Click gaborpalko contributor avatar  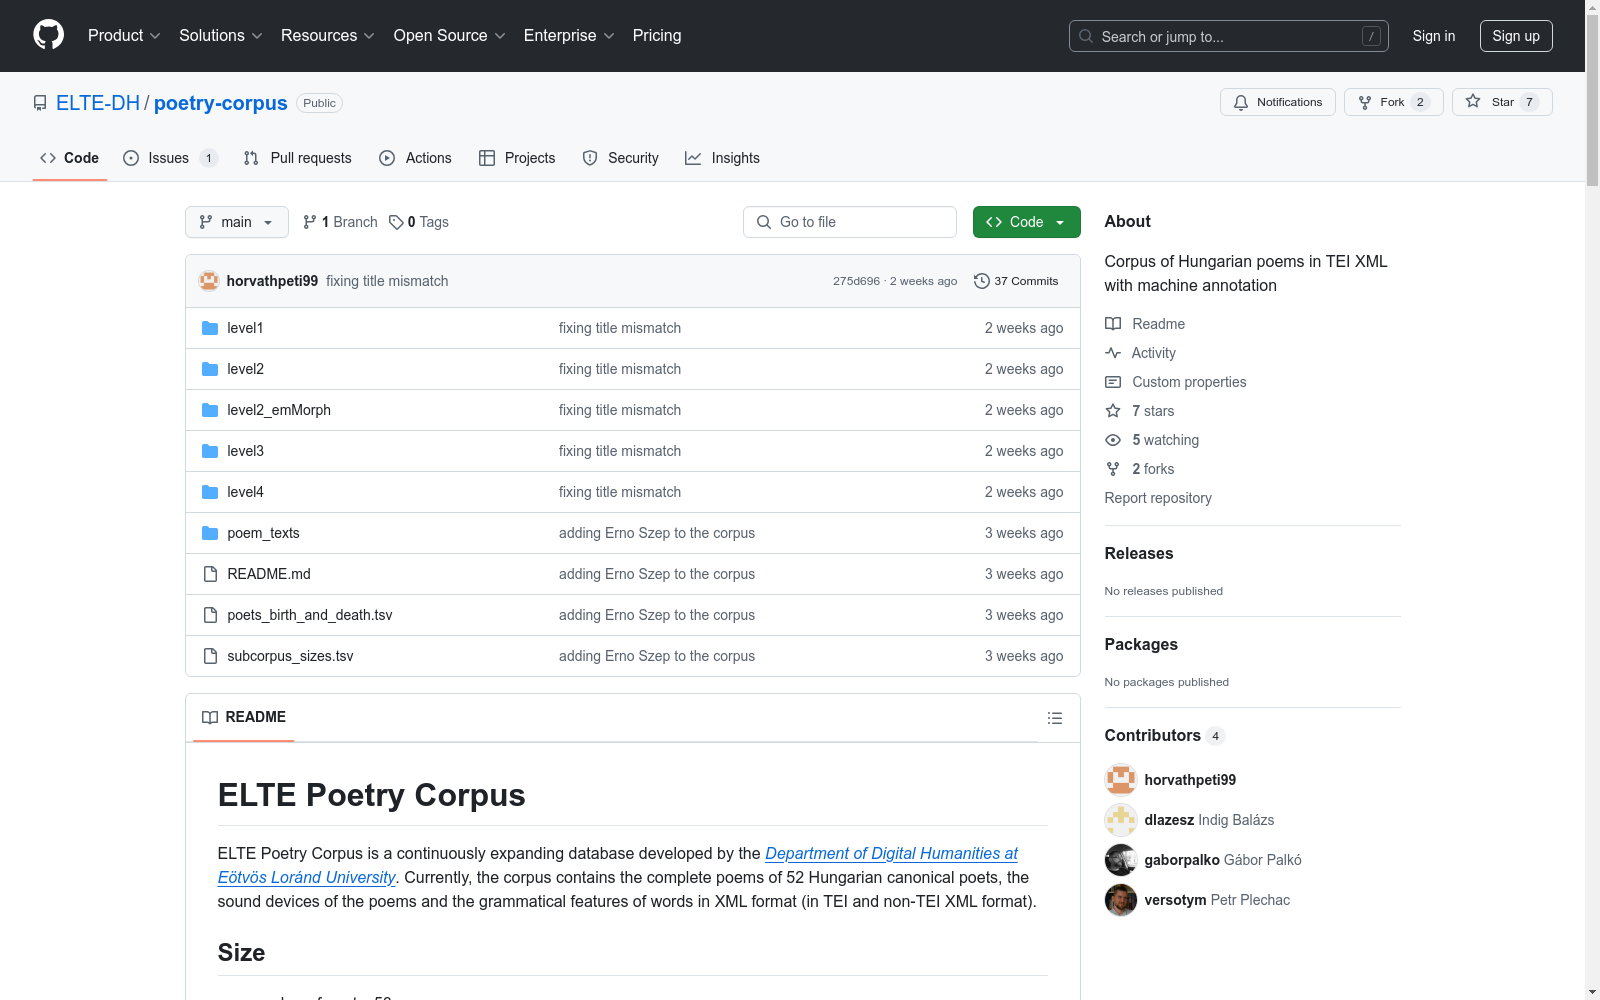point(1121,860)
